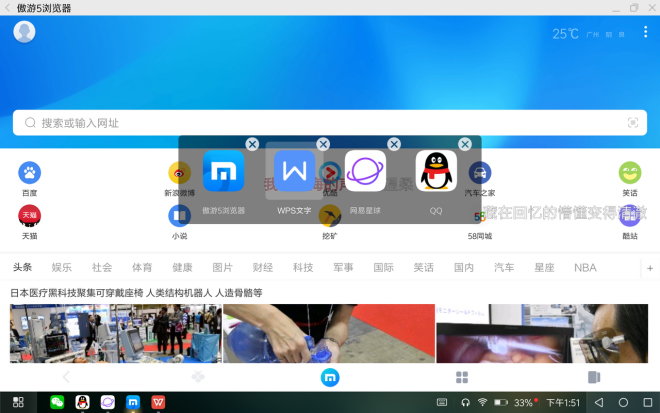This screenshot has height=413, width=660.
Task: Close QQ from the app switcher
Action: [465, 144]
